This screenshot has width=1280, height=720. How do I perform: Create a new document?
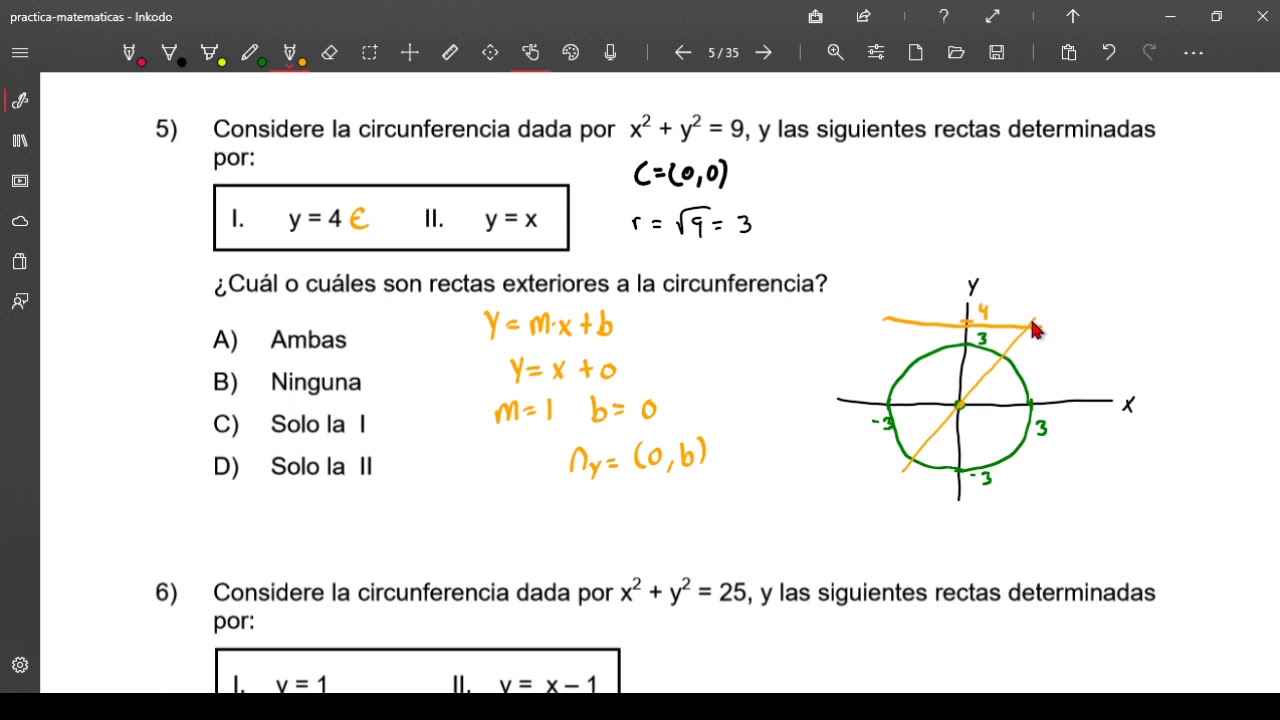point(916,53)
